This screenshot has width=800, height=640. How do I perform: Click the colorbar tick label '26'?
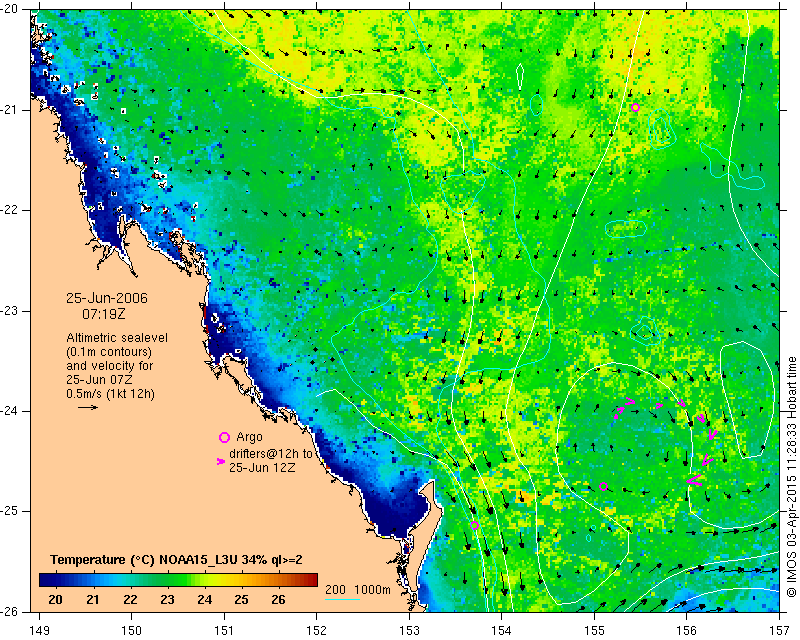coord(278,600)
